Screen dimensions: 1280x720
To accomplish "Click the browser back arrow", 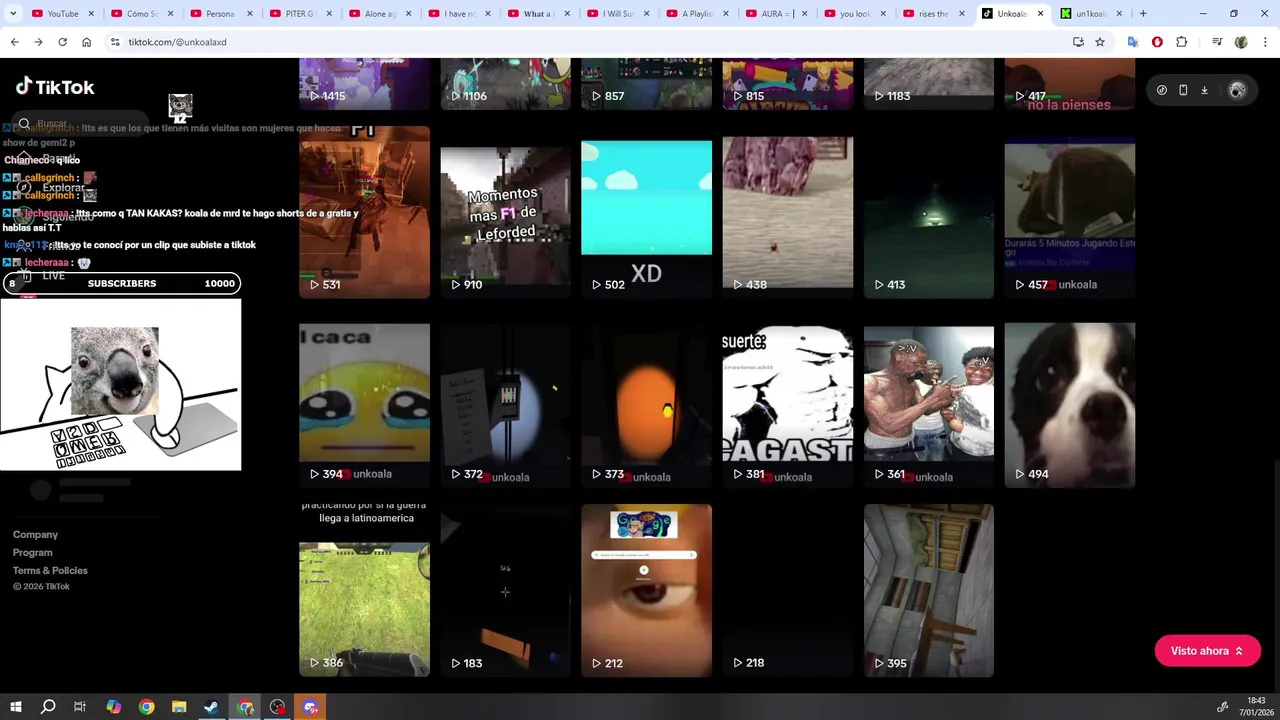I will [x=14, y=42].
